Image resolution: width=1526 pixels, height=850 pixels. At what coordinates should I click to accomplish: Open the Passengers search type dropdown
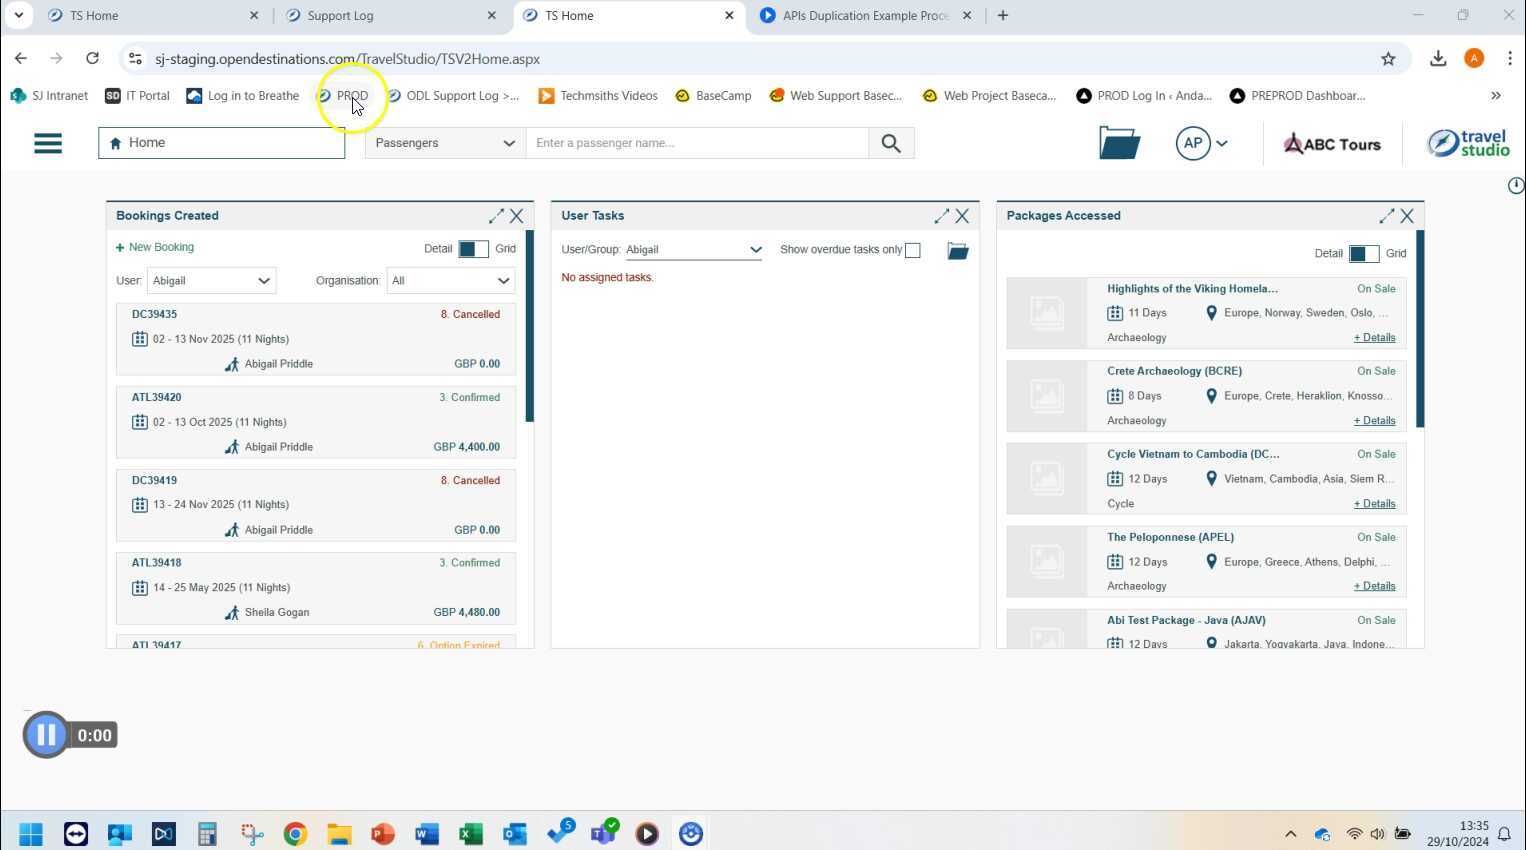pos(445,143)
